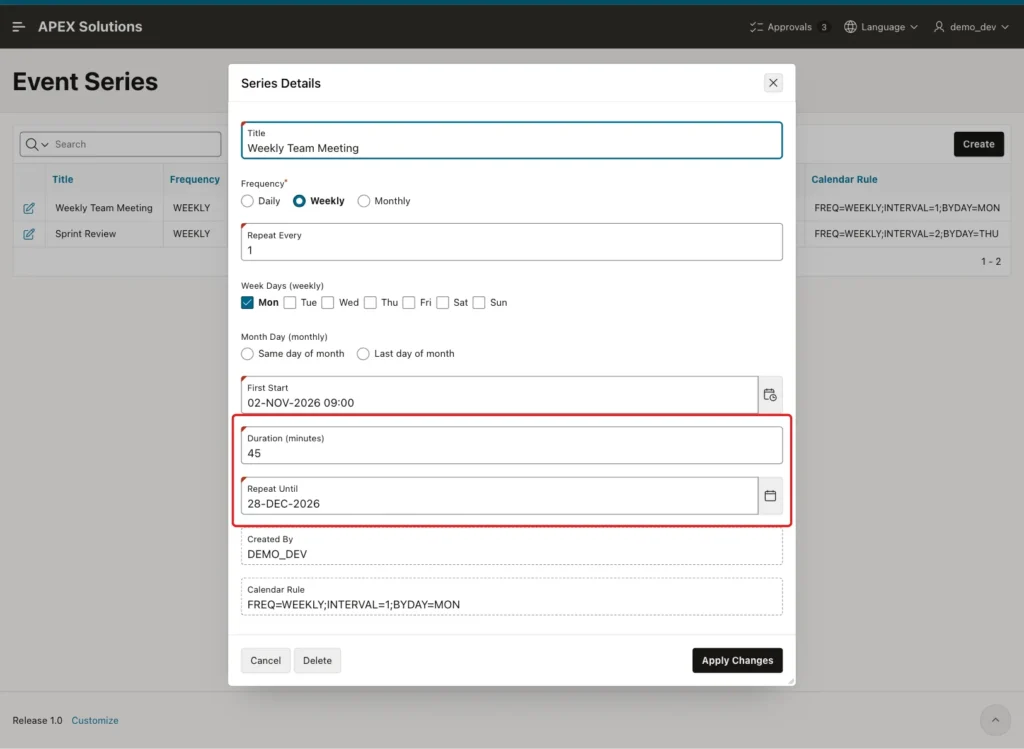The height and width of the screenshot is (749, 1024).
Task: Uncheck the Mon weekday checkbox
Action: click(248, 302)
